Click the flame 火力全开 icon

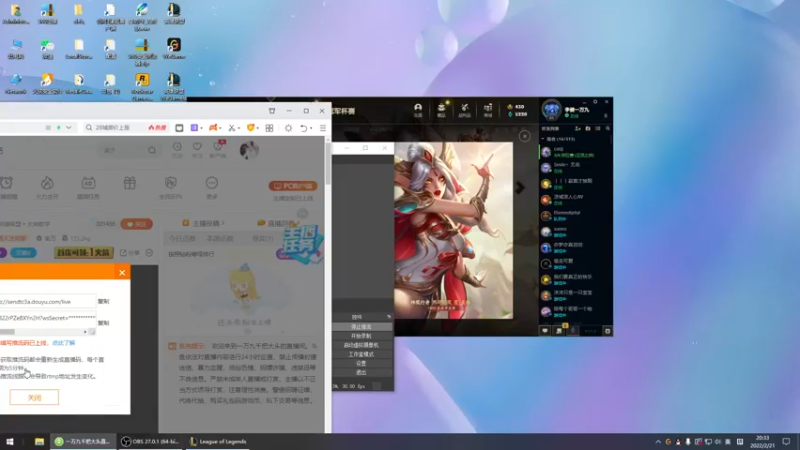pyautogui.click(x=47, y=183)
